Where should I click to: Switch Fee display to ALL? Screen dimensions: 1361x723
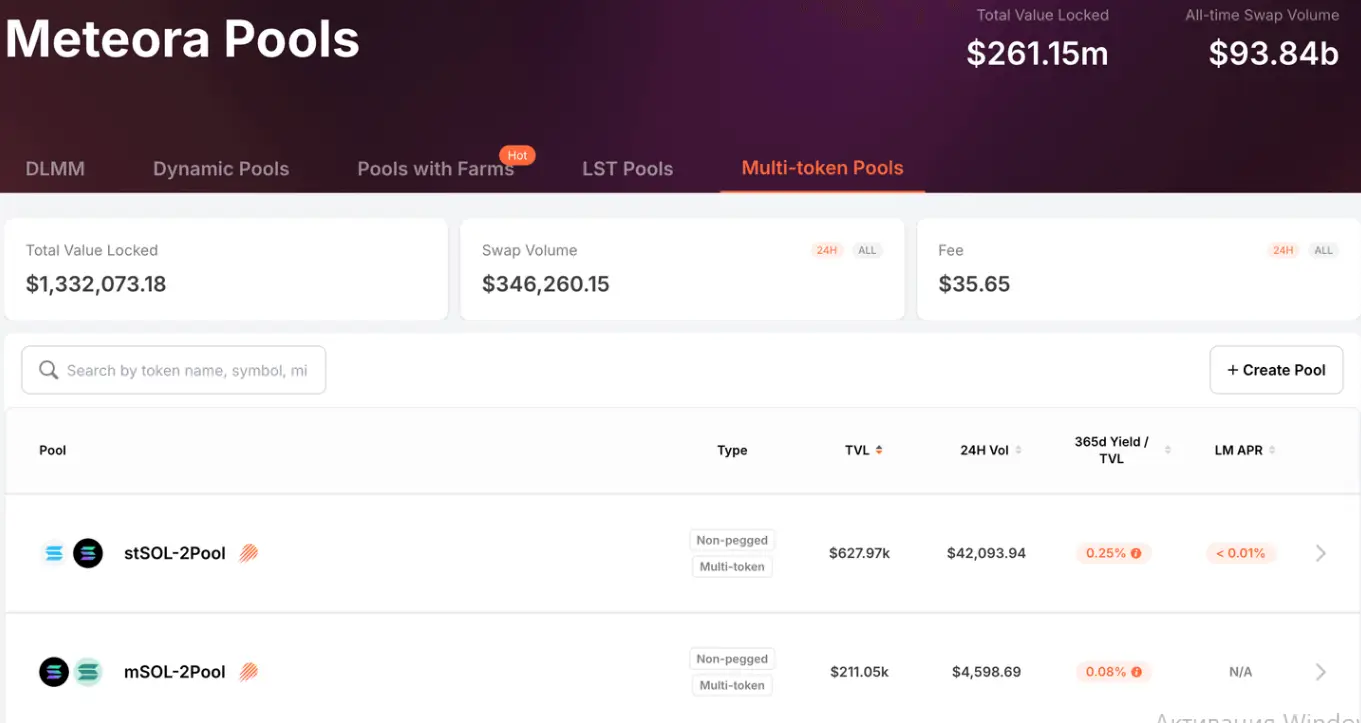(x=1323, y=250)
